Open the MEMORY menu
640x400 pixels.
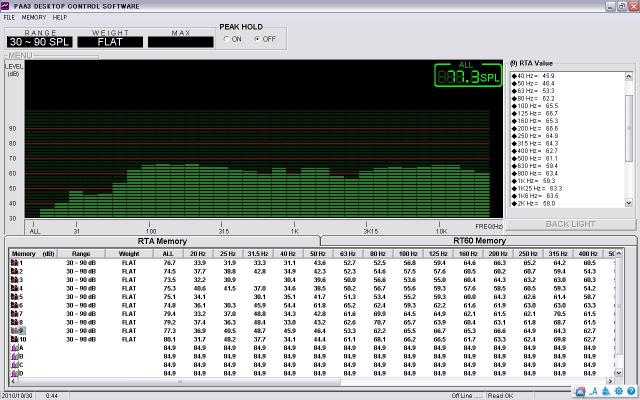(33, 18)
